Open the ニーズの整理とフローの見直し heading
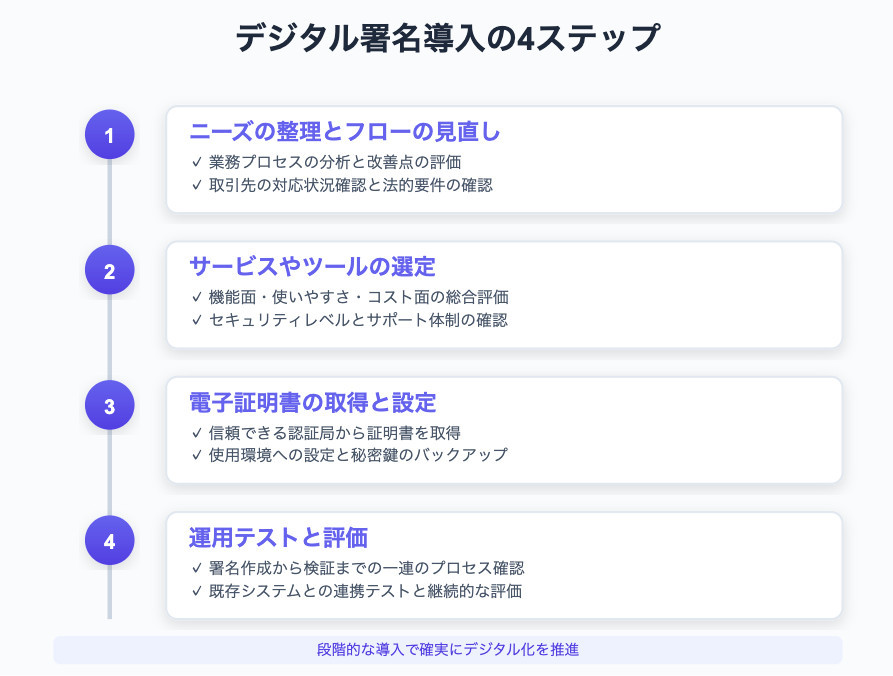This screenshot has width=893, height=676. coord(344,131)
